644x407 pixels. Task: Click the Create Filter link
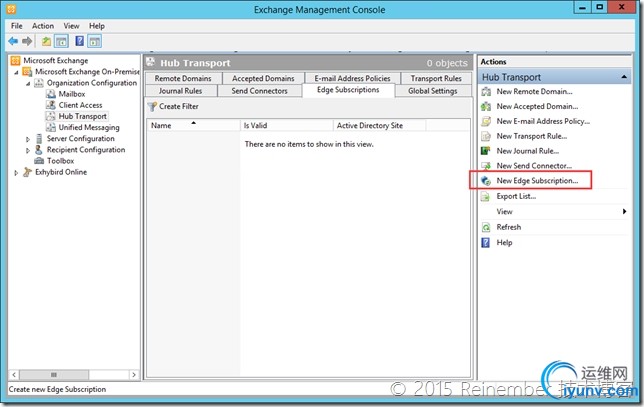click(179, 106)
